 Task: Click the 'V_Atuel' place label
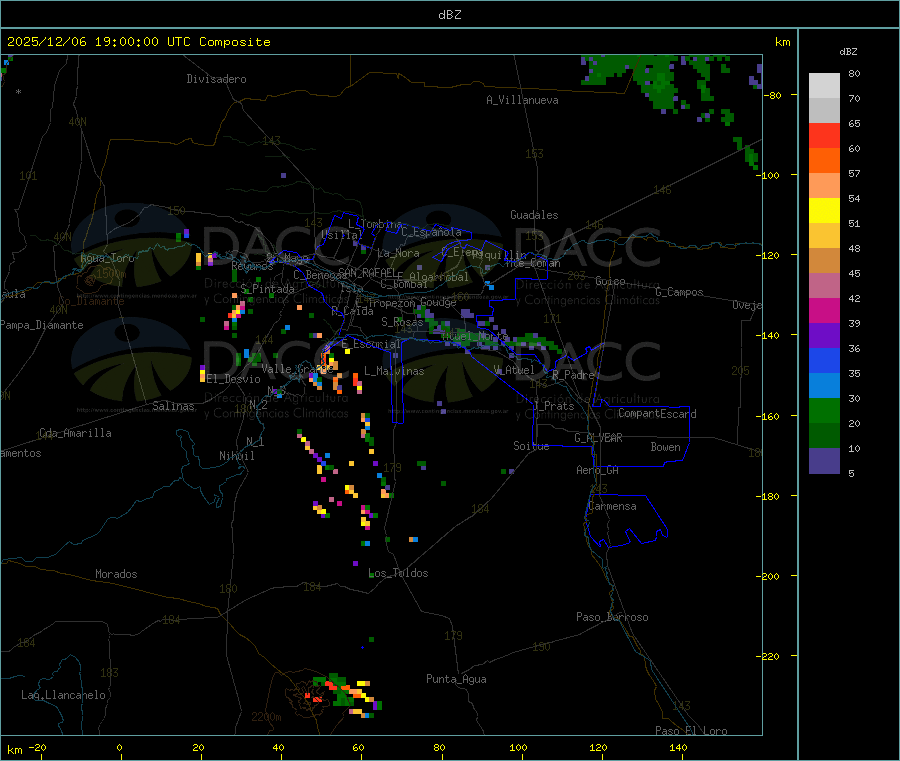(x=514, y=370)
